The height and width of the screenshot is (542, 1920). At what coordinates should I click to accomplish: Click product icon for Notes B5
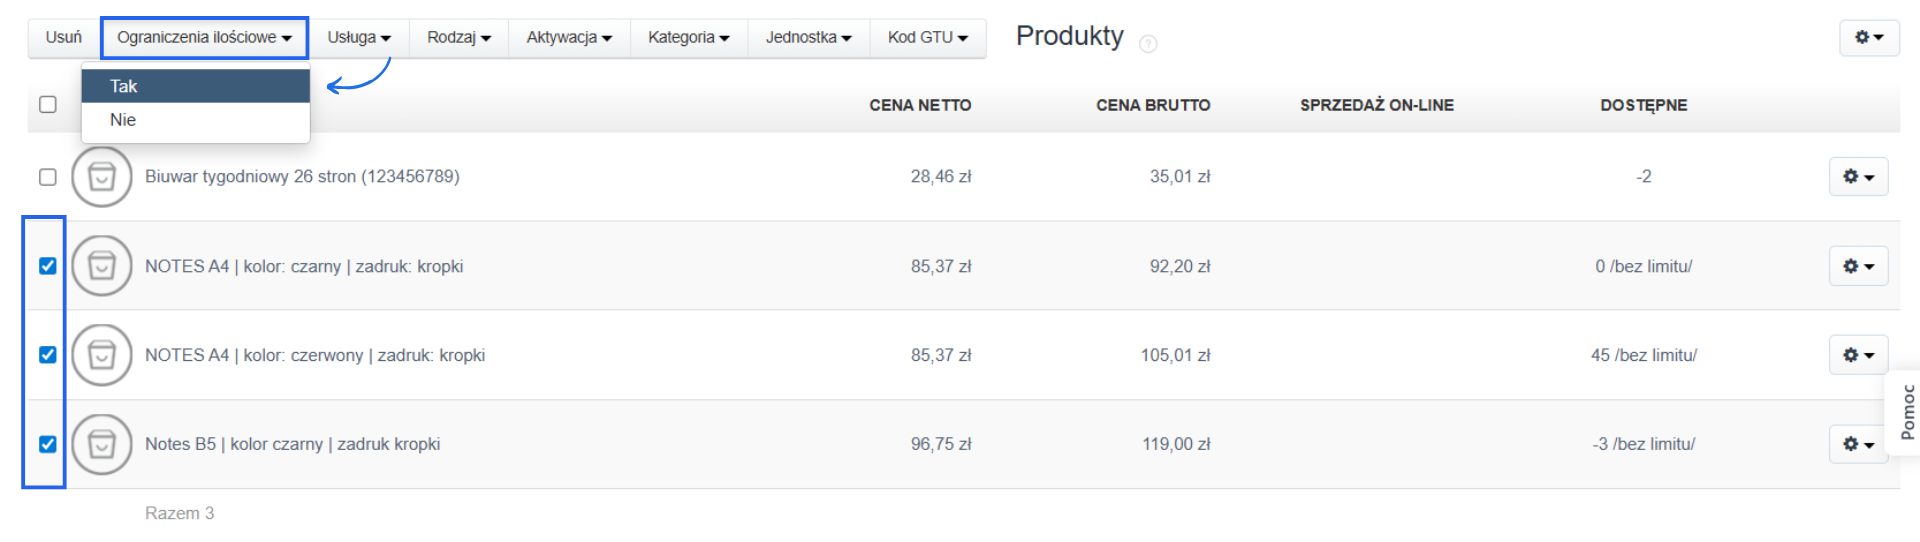pos(102,444)
